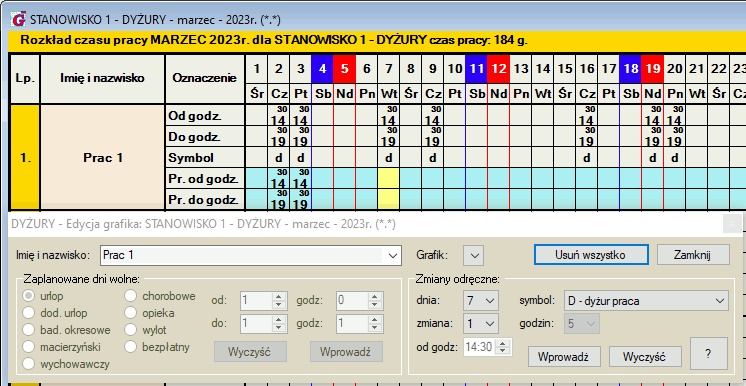Select the chorobowe radio button
The image size is (746, 386).
click(131, 296)
